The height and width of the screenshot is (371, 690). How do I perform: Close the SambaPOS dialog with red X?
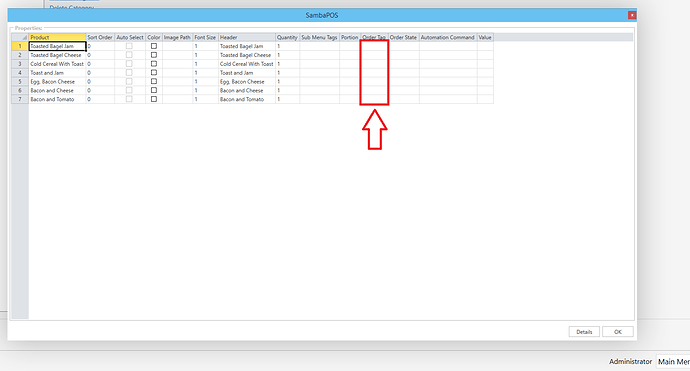(632, 15)
